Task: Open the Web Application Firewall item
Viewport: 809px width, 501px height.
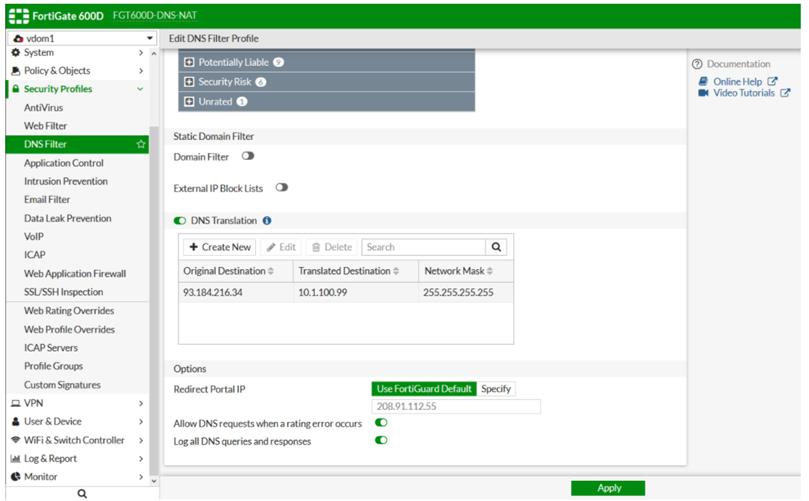Action: (75, 273)
